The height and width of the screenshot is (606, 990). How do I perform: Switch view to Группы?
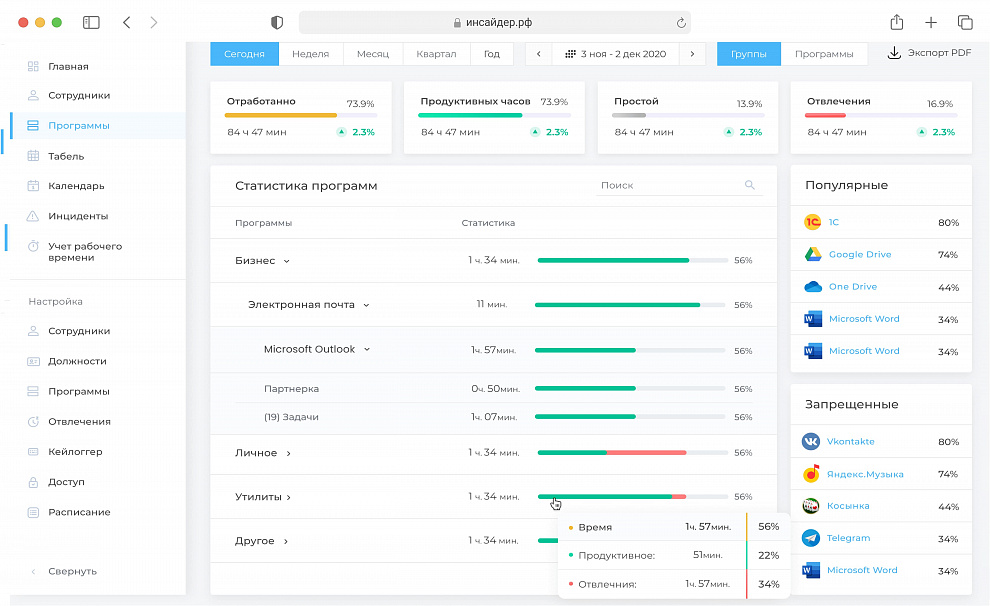[x=748, y=54]
